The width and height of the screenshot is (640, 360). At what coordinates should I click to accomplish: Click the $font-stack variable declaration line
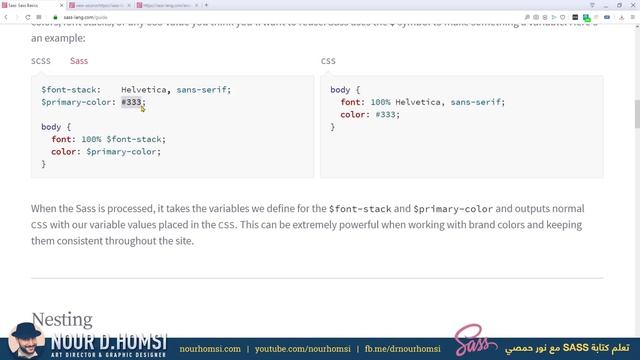pyautogui.click(x=136, y=90)
